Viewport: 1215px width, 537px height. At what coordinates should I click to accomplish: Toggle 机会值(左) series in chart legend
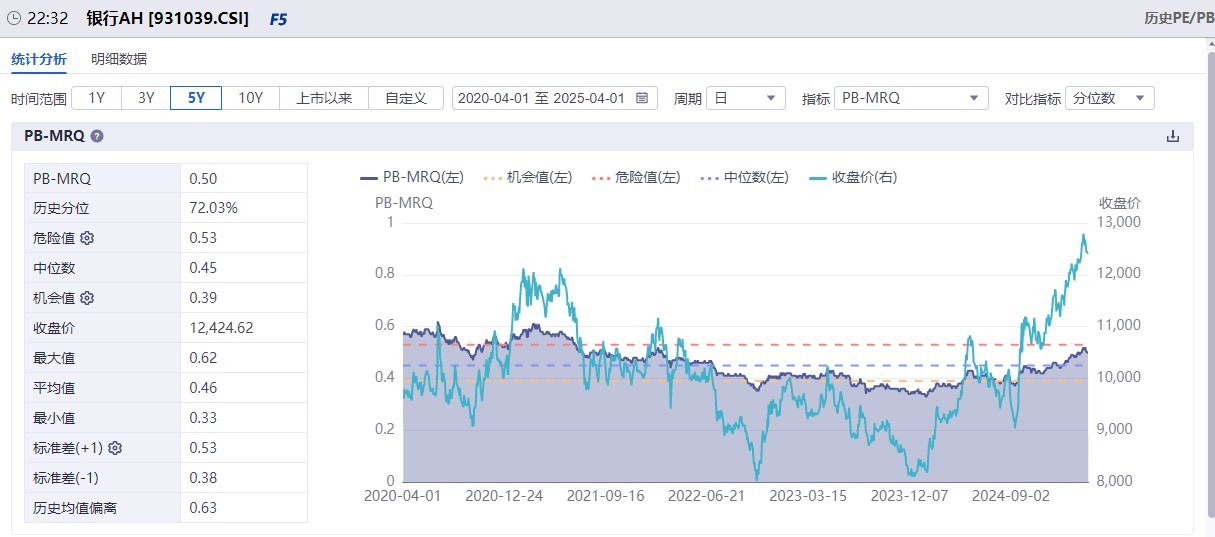(x=527, y=177)
